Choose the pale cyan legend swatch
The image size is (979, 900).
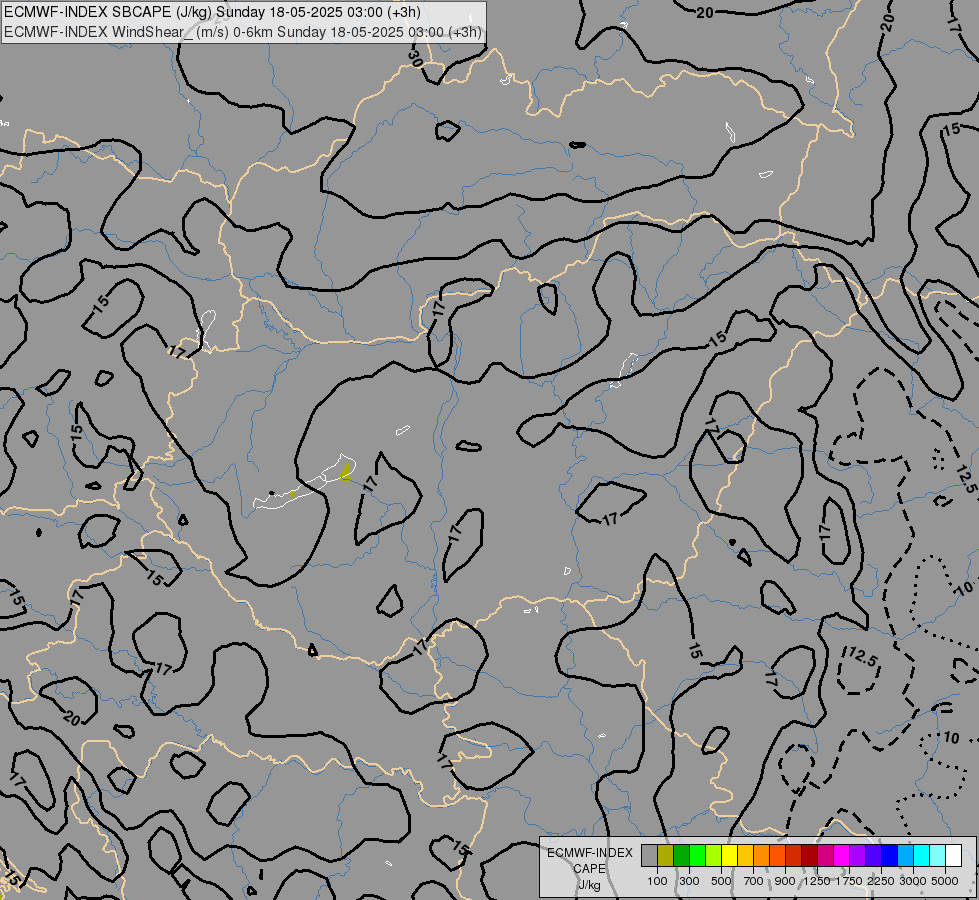(938, 856)
